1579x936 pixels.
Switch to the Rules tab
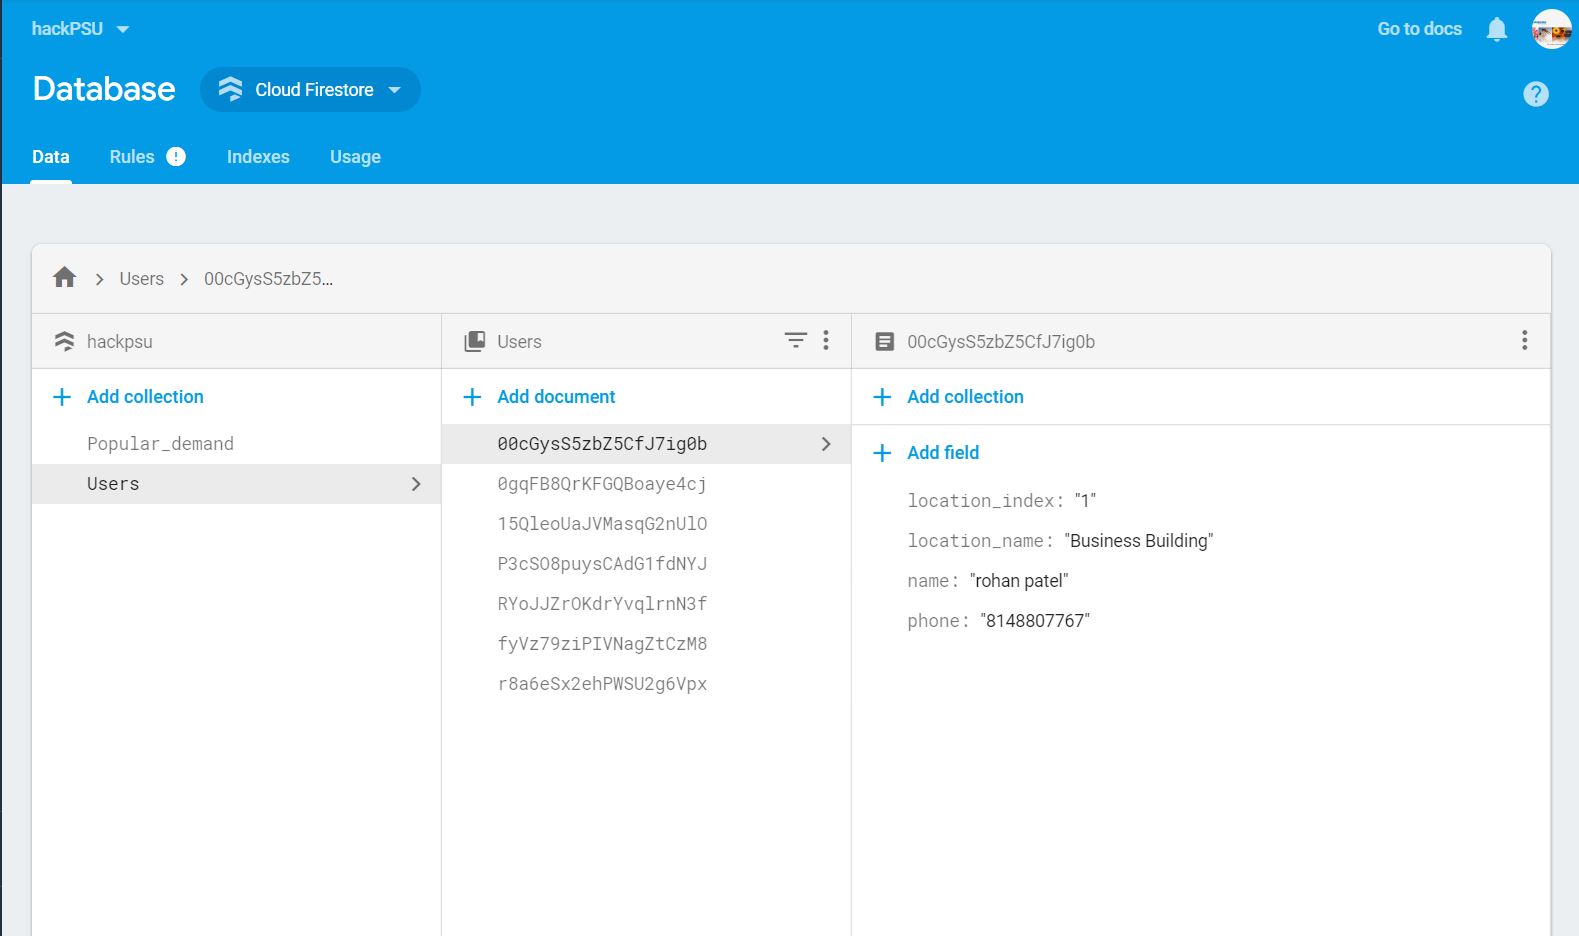132,157
